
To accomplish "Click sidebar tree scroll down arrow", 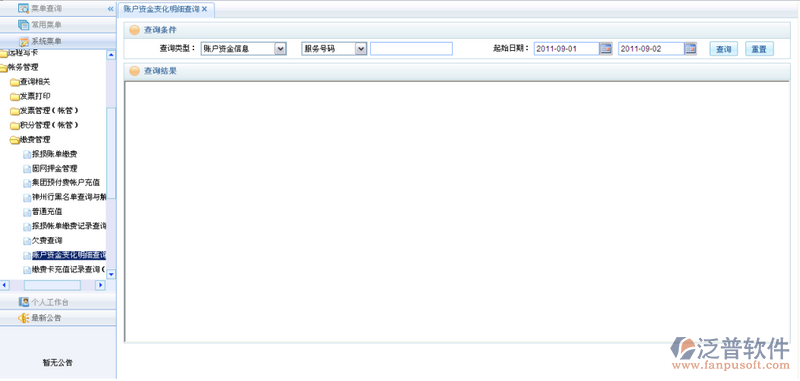I will [111, 274].
